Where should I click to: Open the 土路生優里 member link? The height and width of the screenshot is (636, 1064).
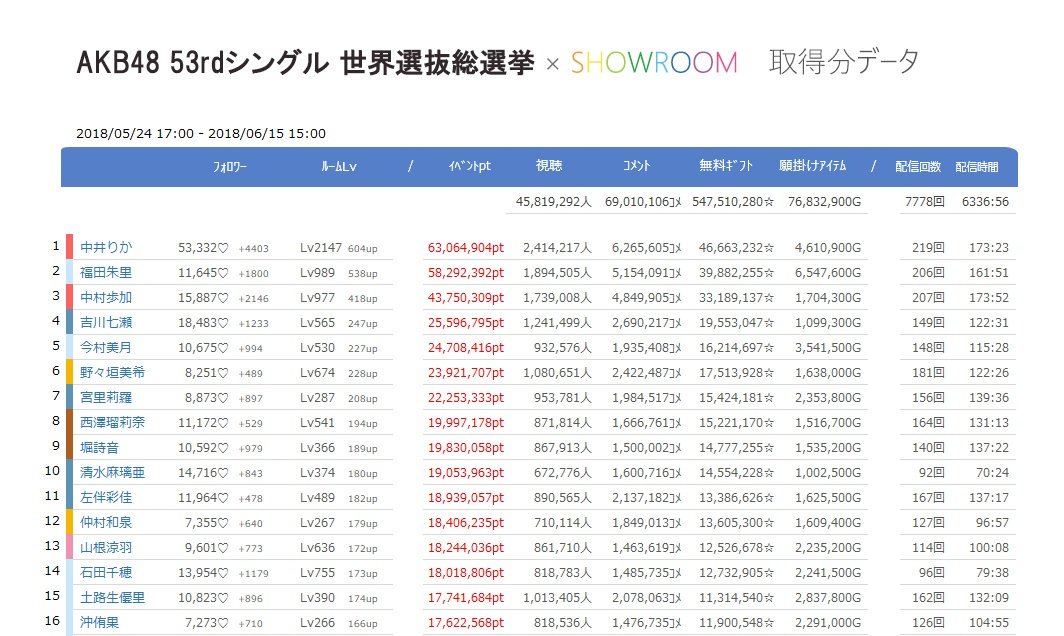click(113, 598)
